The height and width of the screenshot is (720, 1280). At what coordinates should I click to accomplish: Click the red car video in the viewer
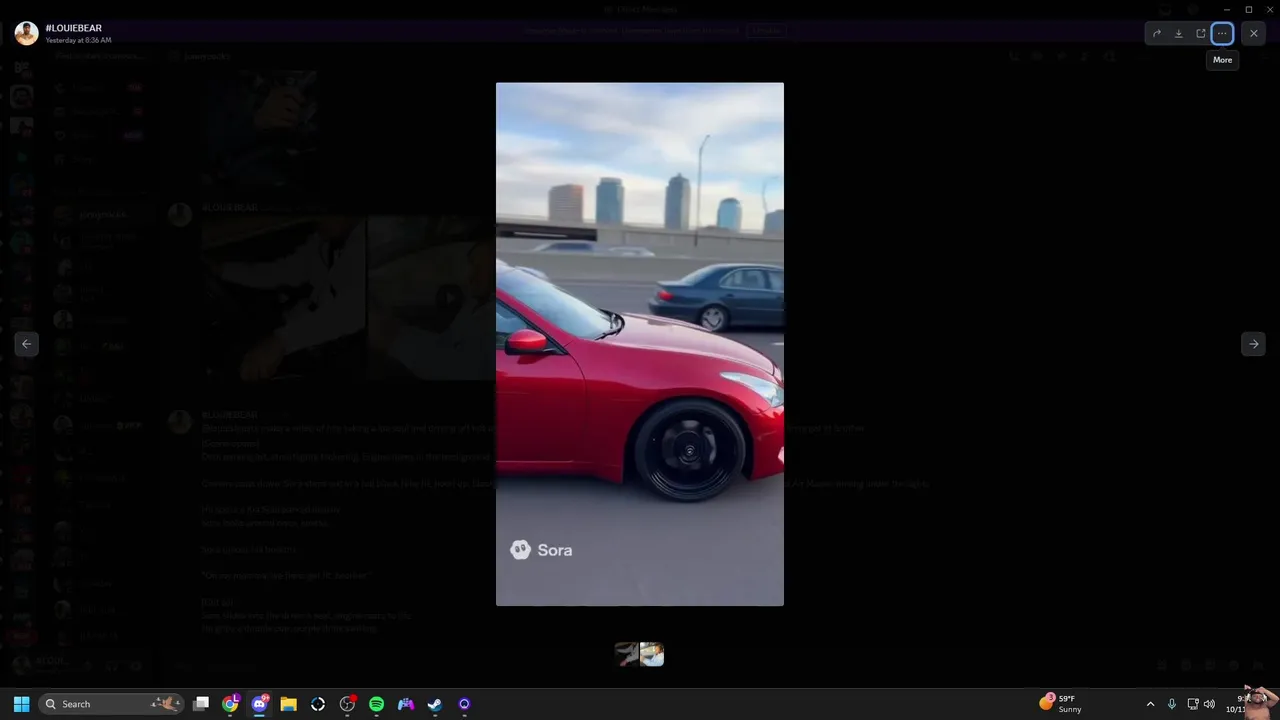click(640, 344)
